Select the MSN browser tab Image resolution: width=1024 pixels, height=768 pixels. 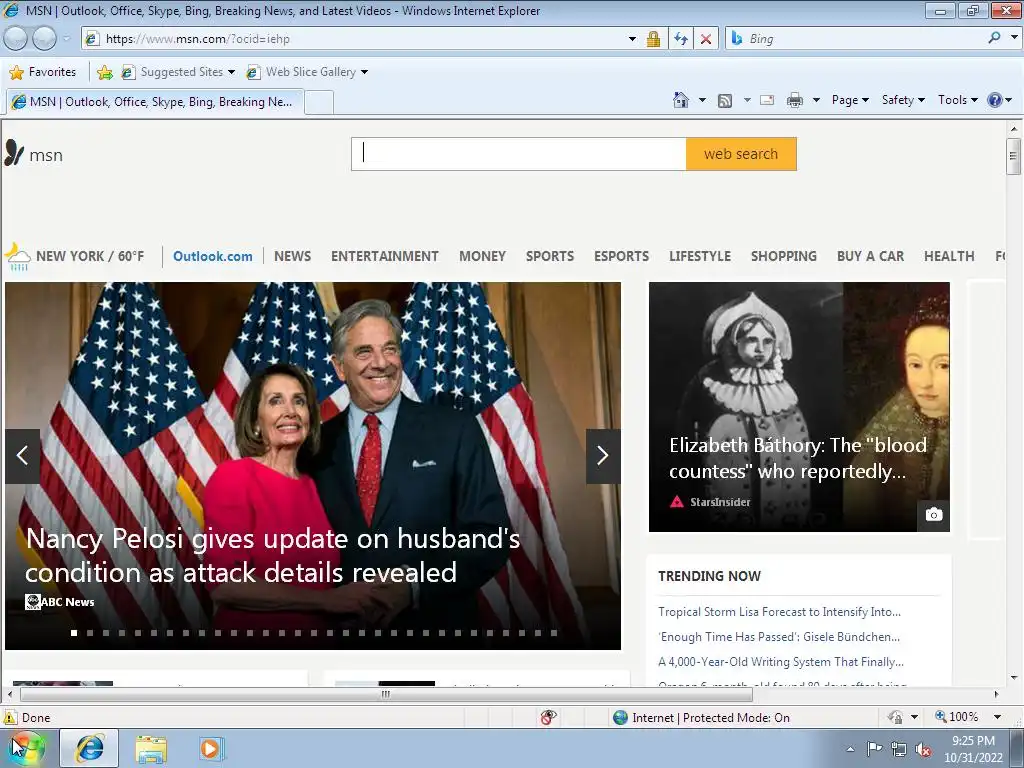155,102
